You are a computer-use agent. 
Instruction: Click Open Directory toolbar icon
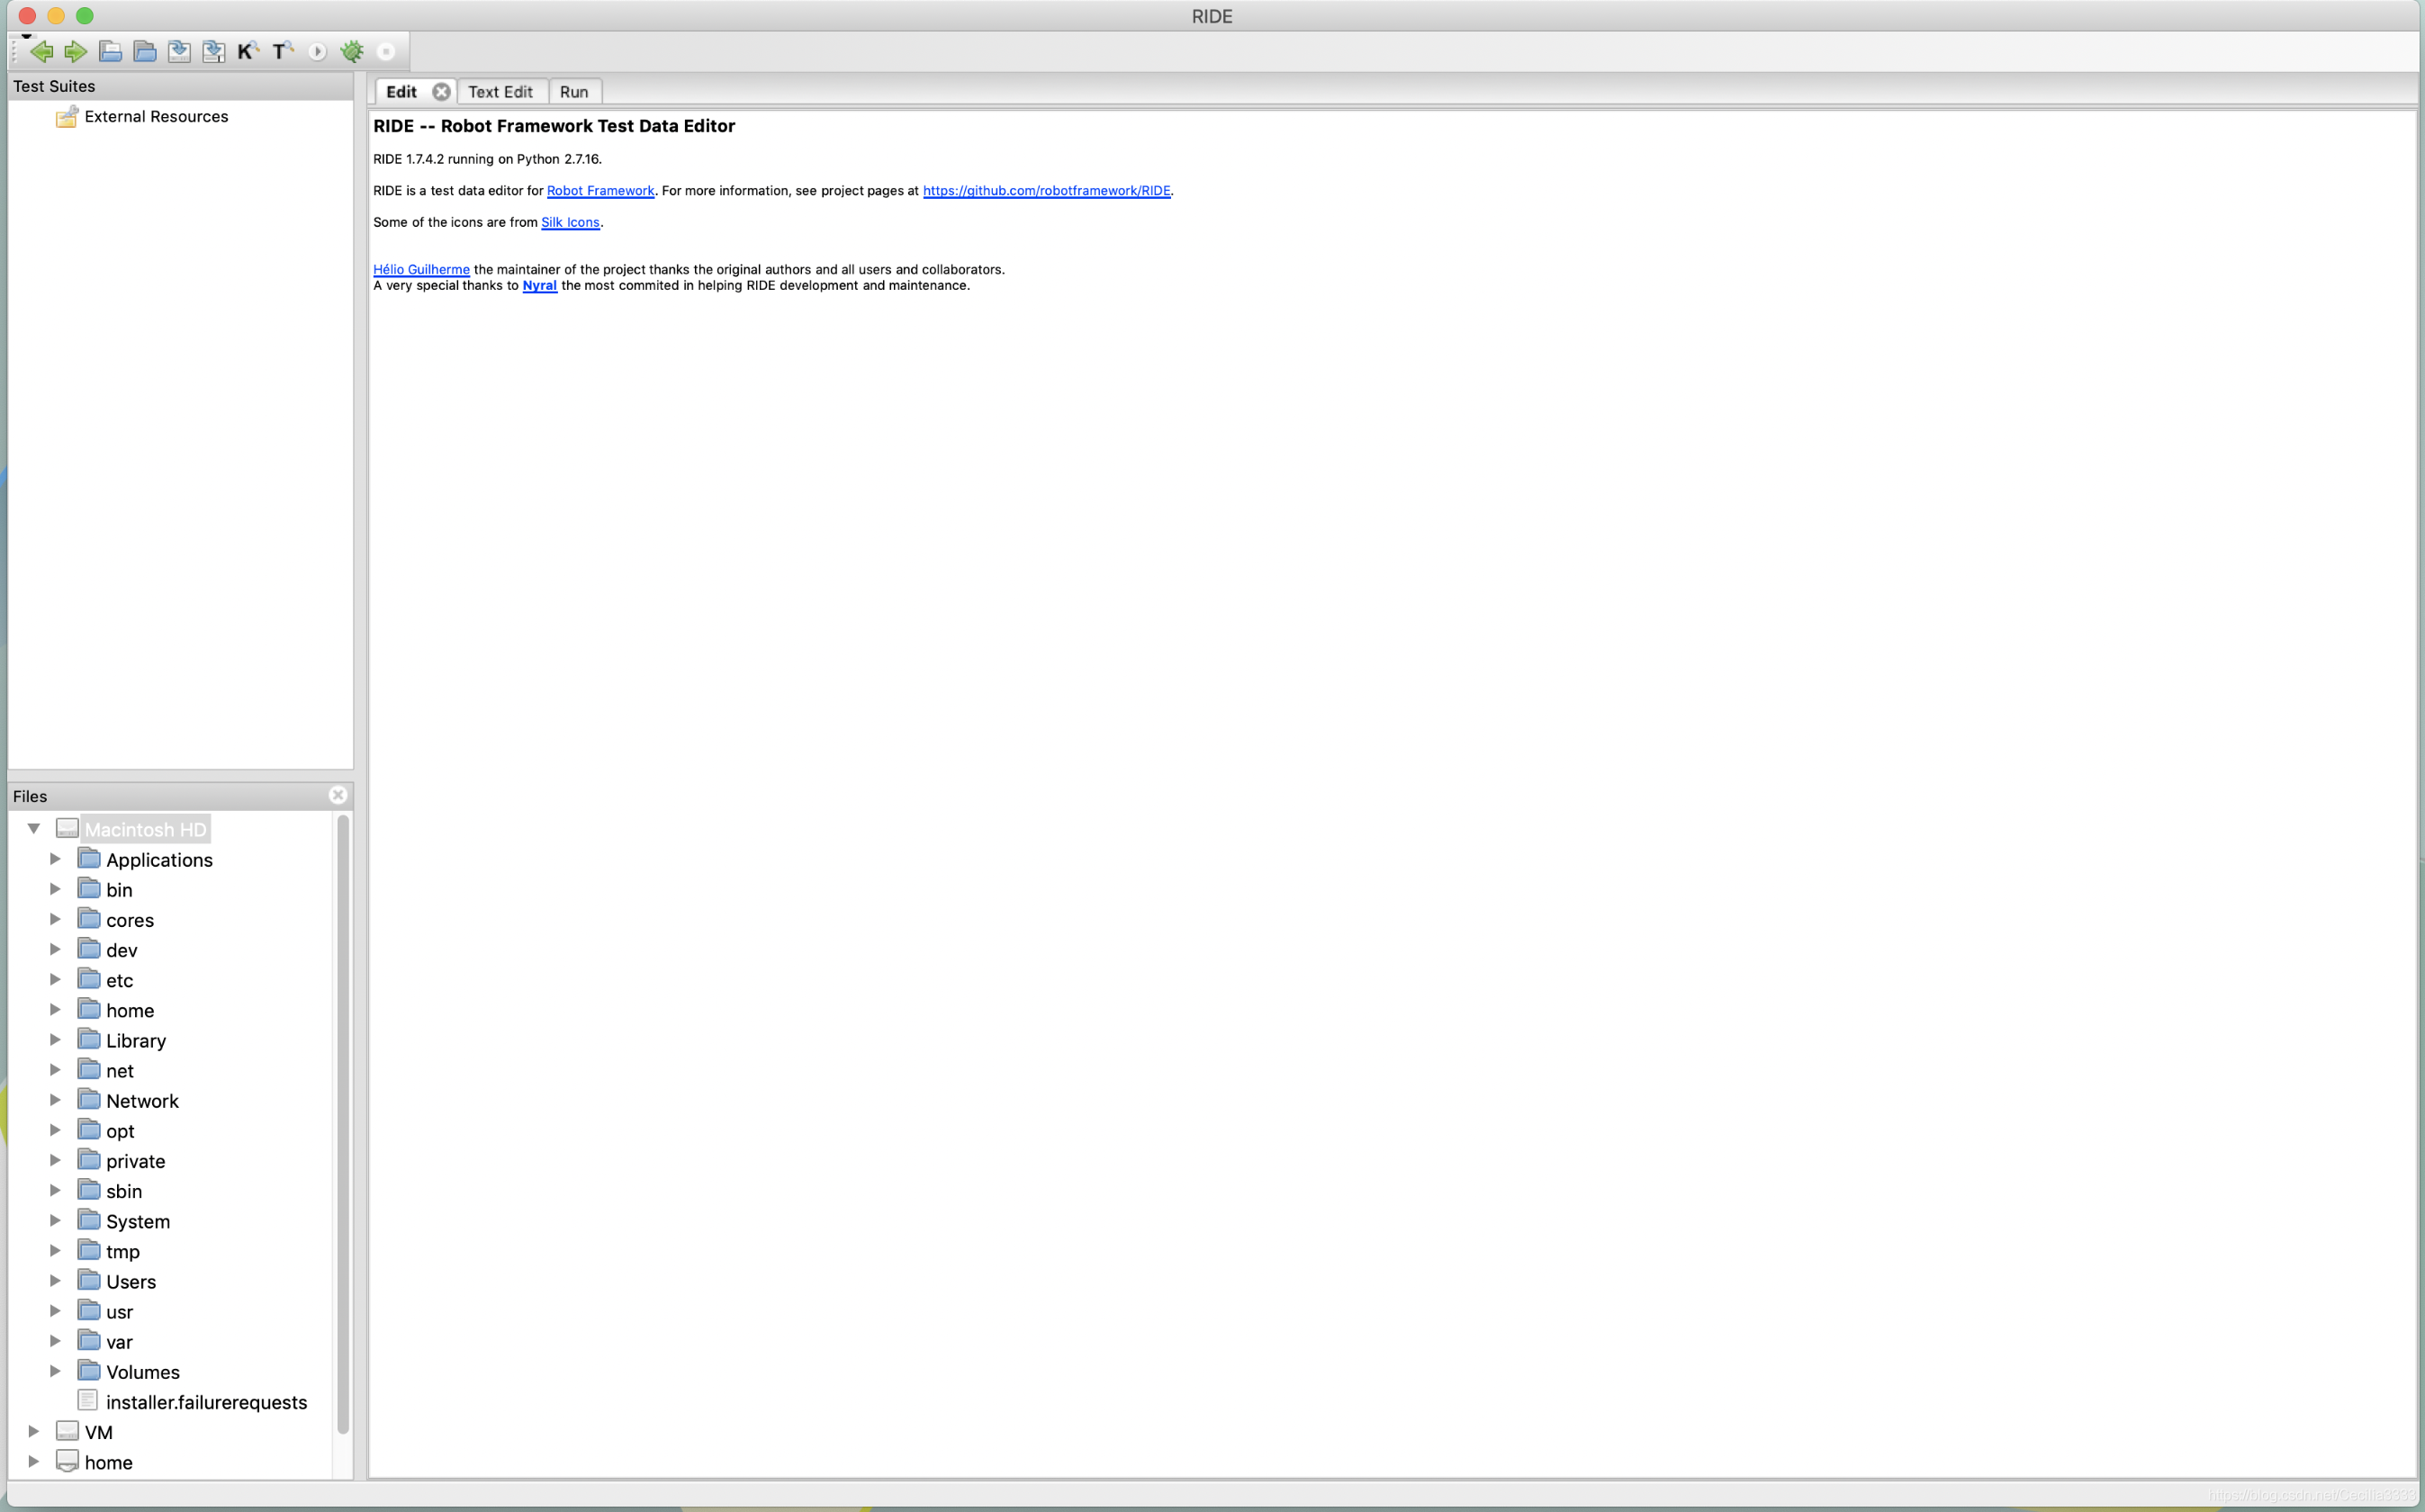(145, 52)
